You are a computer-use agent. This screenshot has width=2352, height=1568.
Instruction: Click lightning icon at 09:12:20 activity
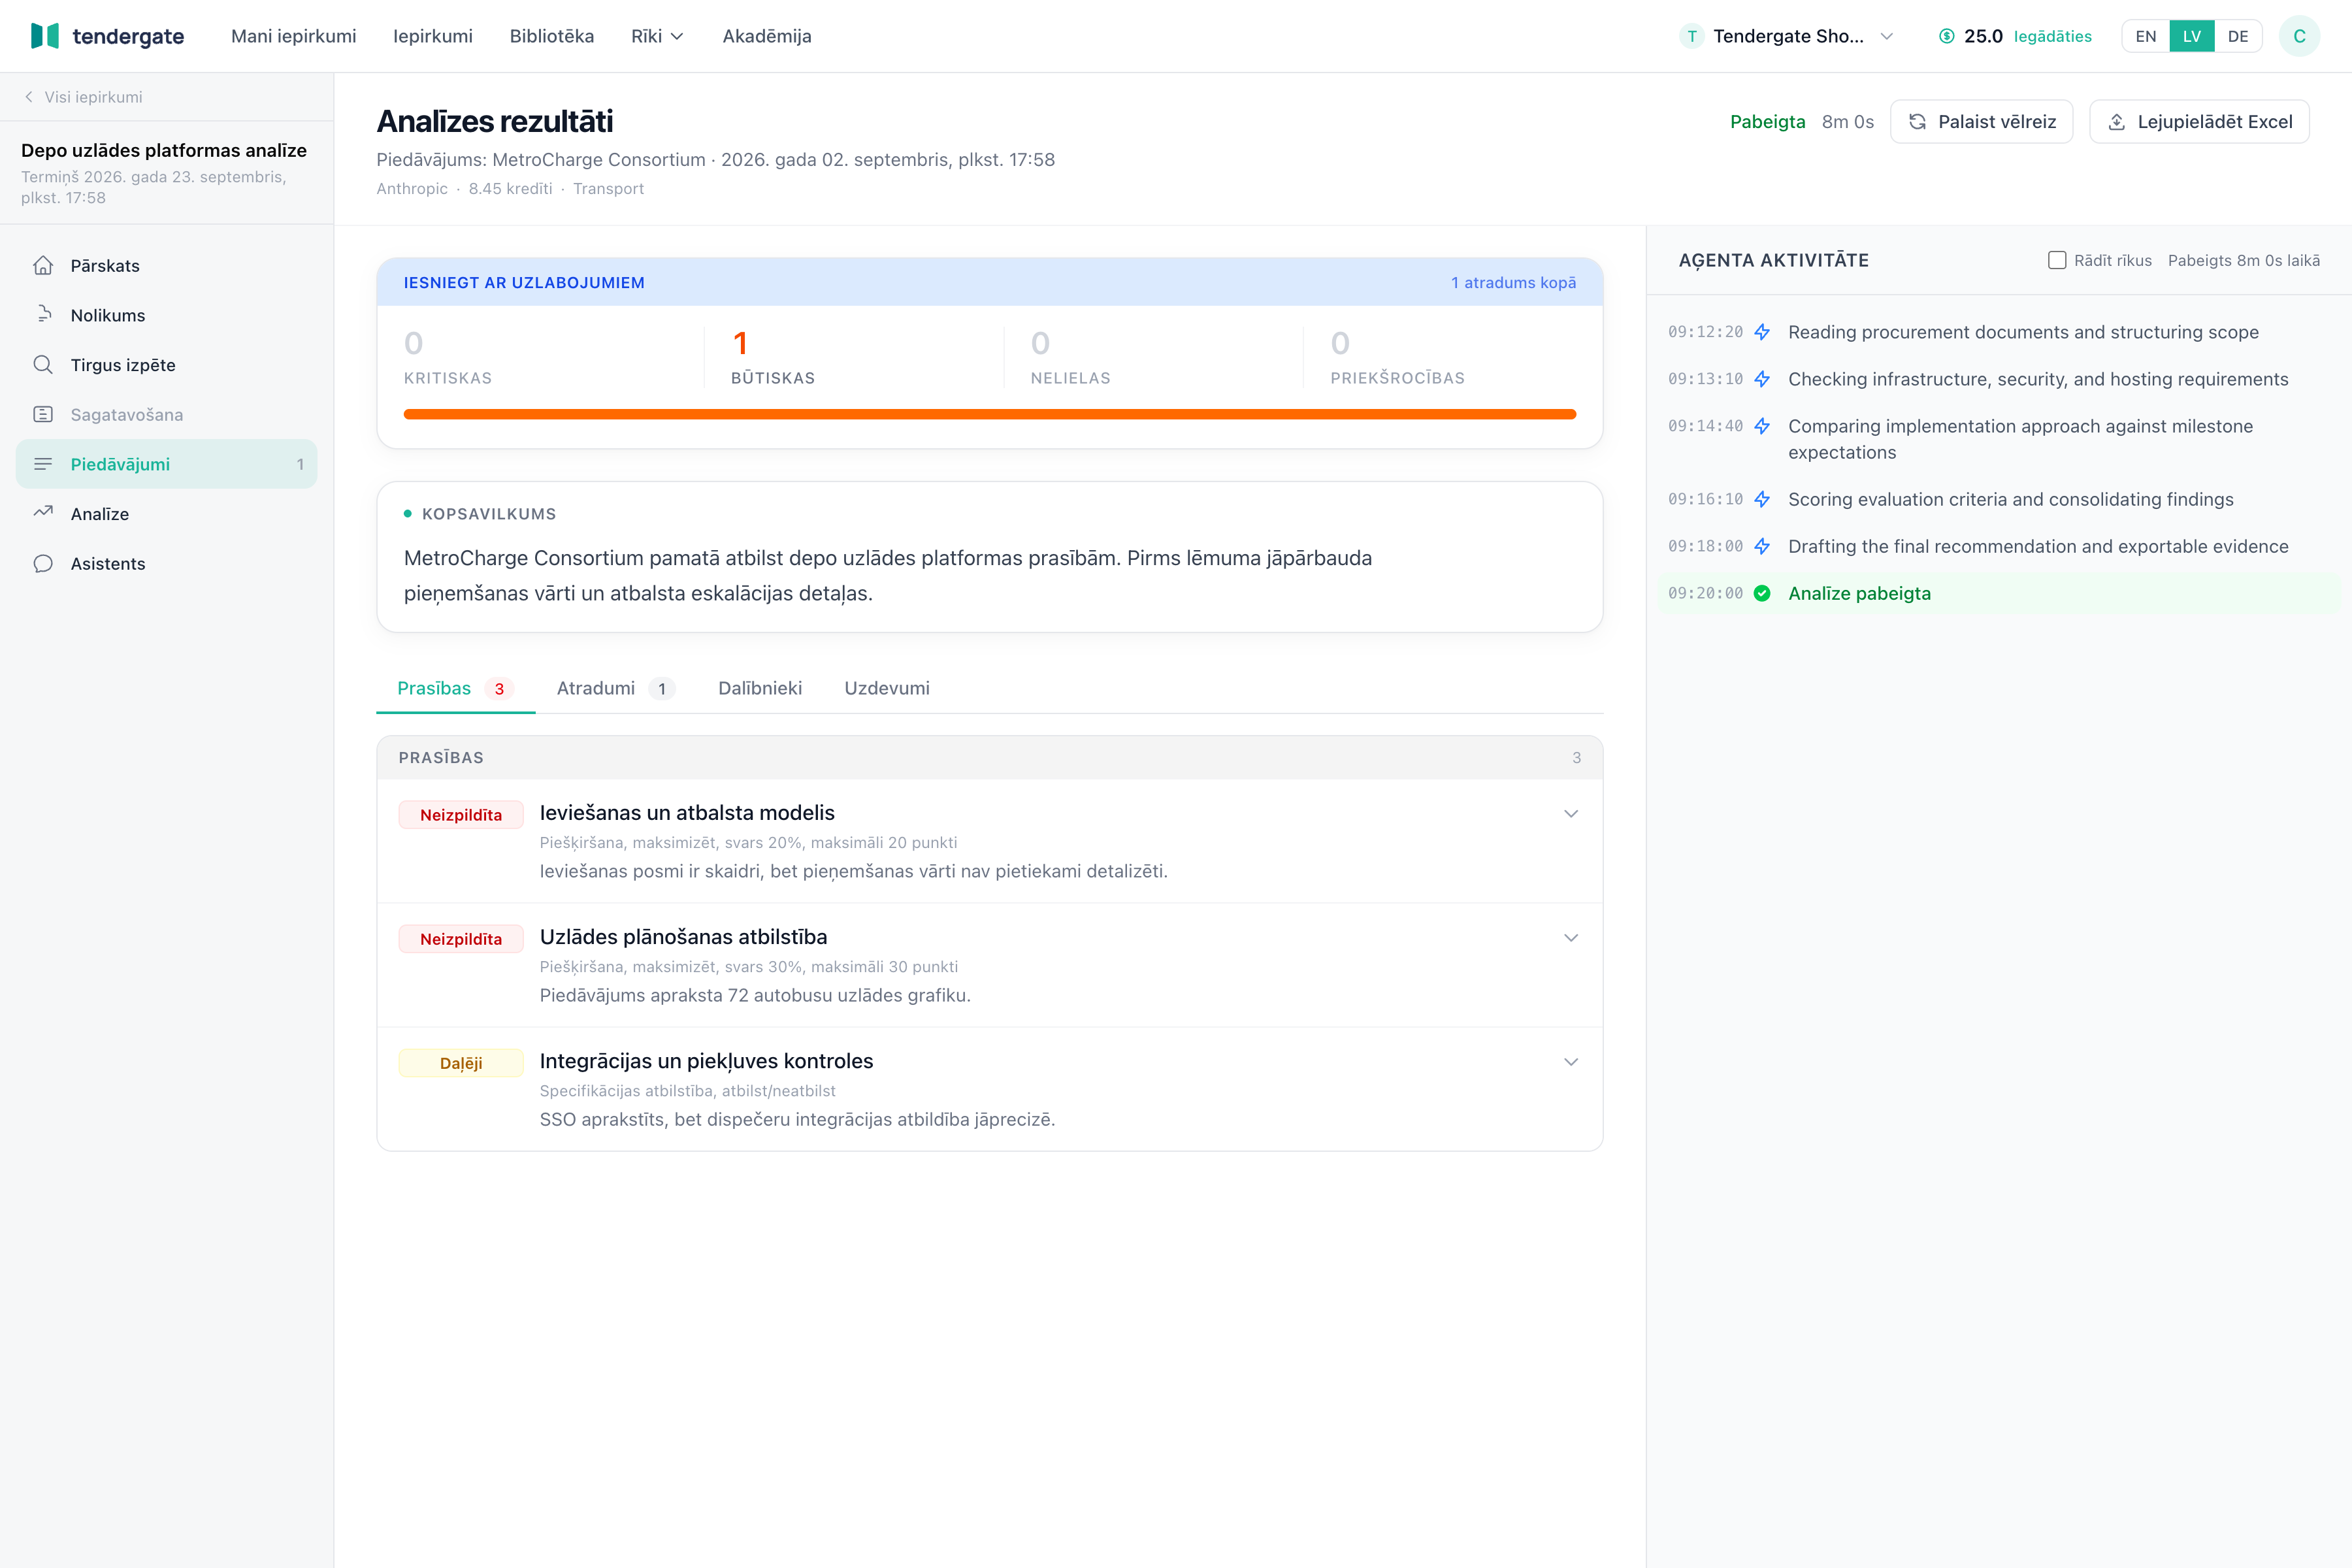(1762, 332)
